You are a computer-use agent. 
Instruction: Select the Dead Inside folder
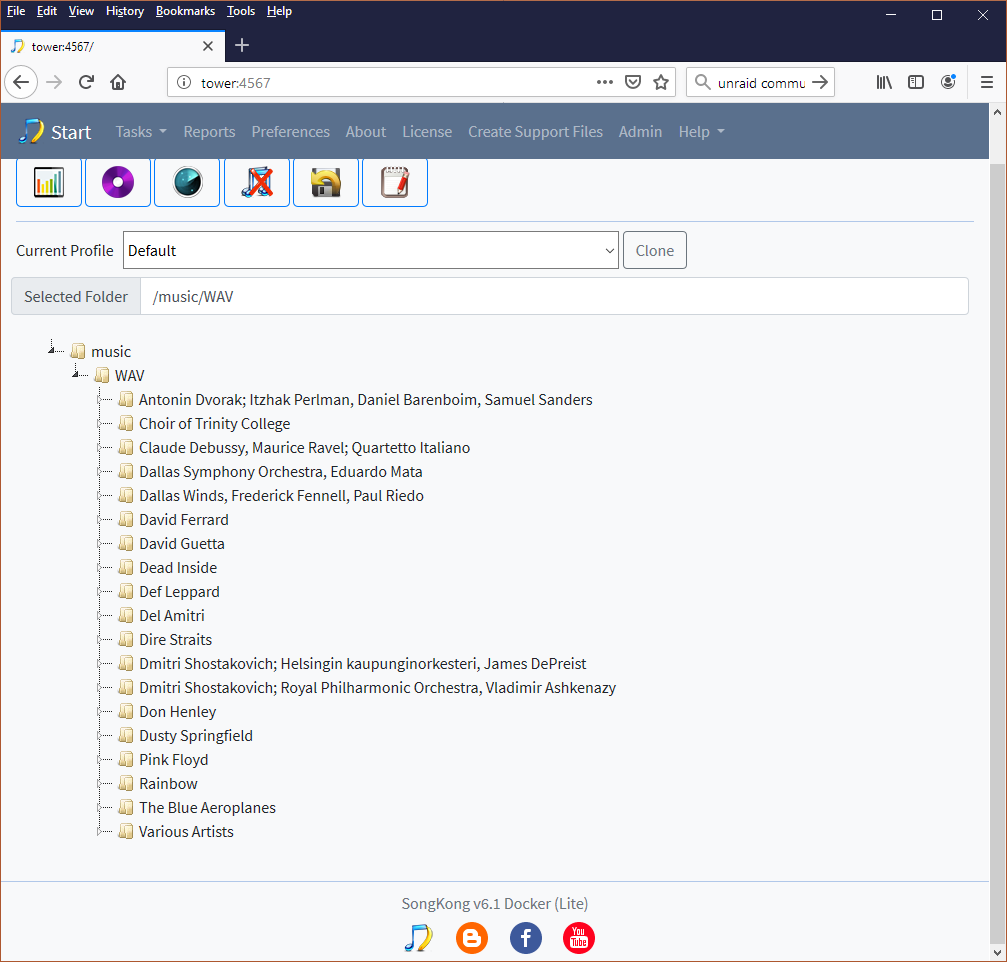click(x=178, y=568)
